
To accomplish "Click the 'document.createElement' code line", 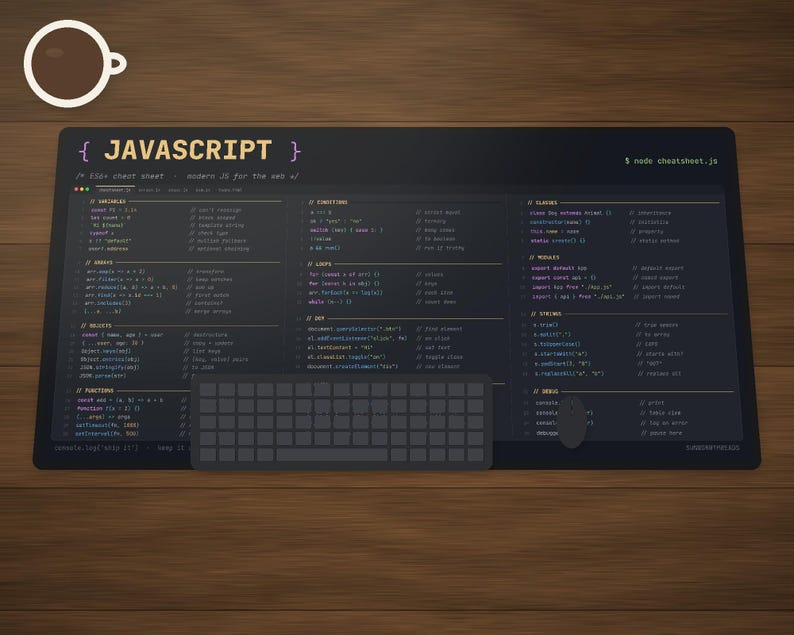I will (352, 366).
